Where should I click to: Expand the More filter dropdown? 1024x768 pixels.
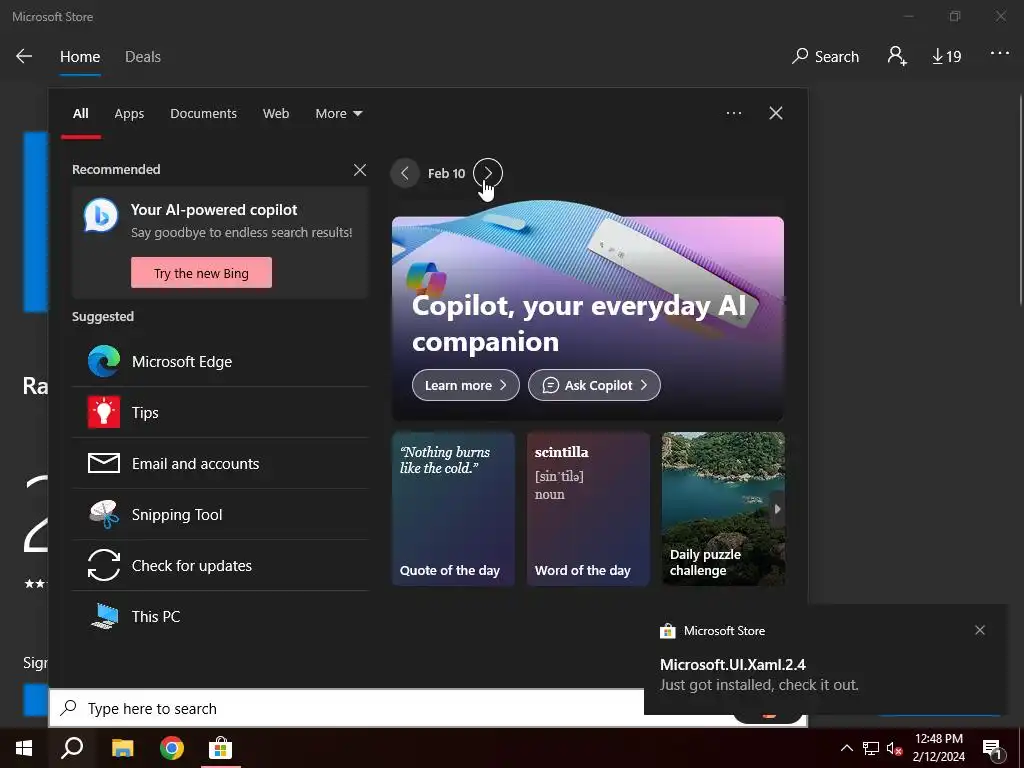(338, 114)
